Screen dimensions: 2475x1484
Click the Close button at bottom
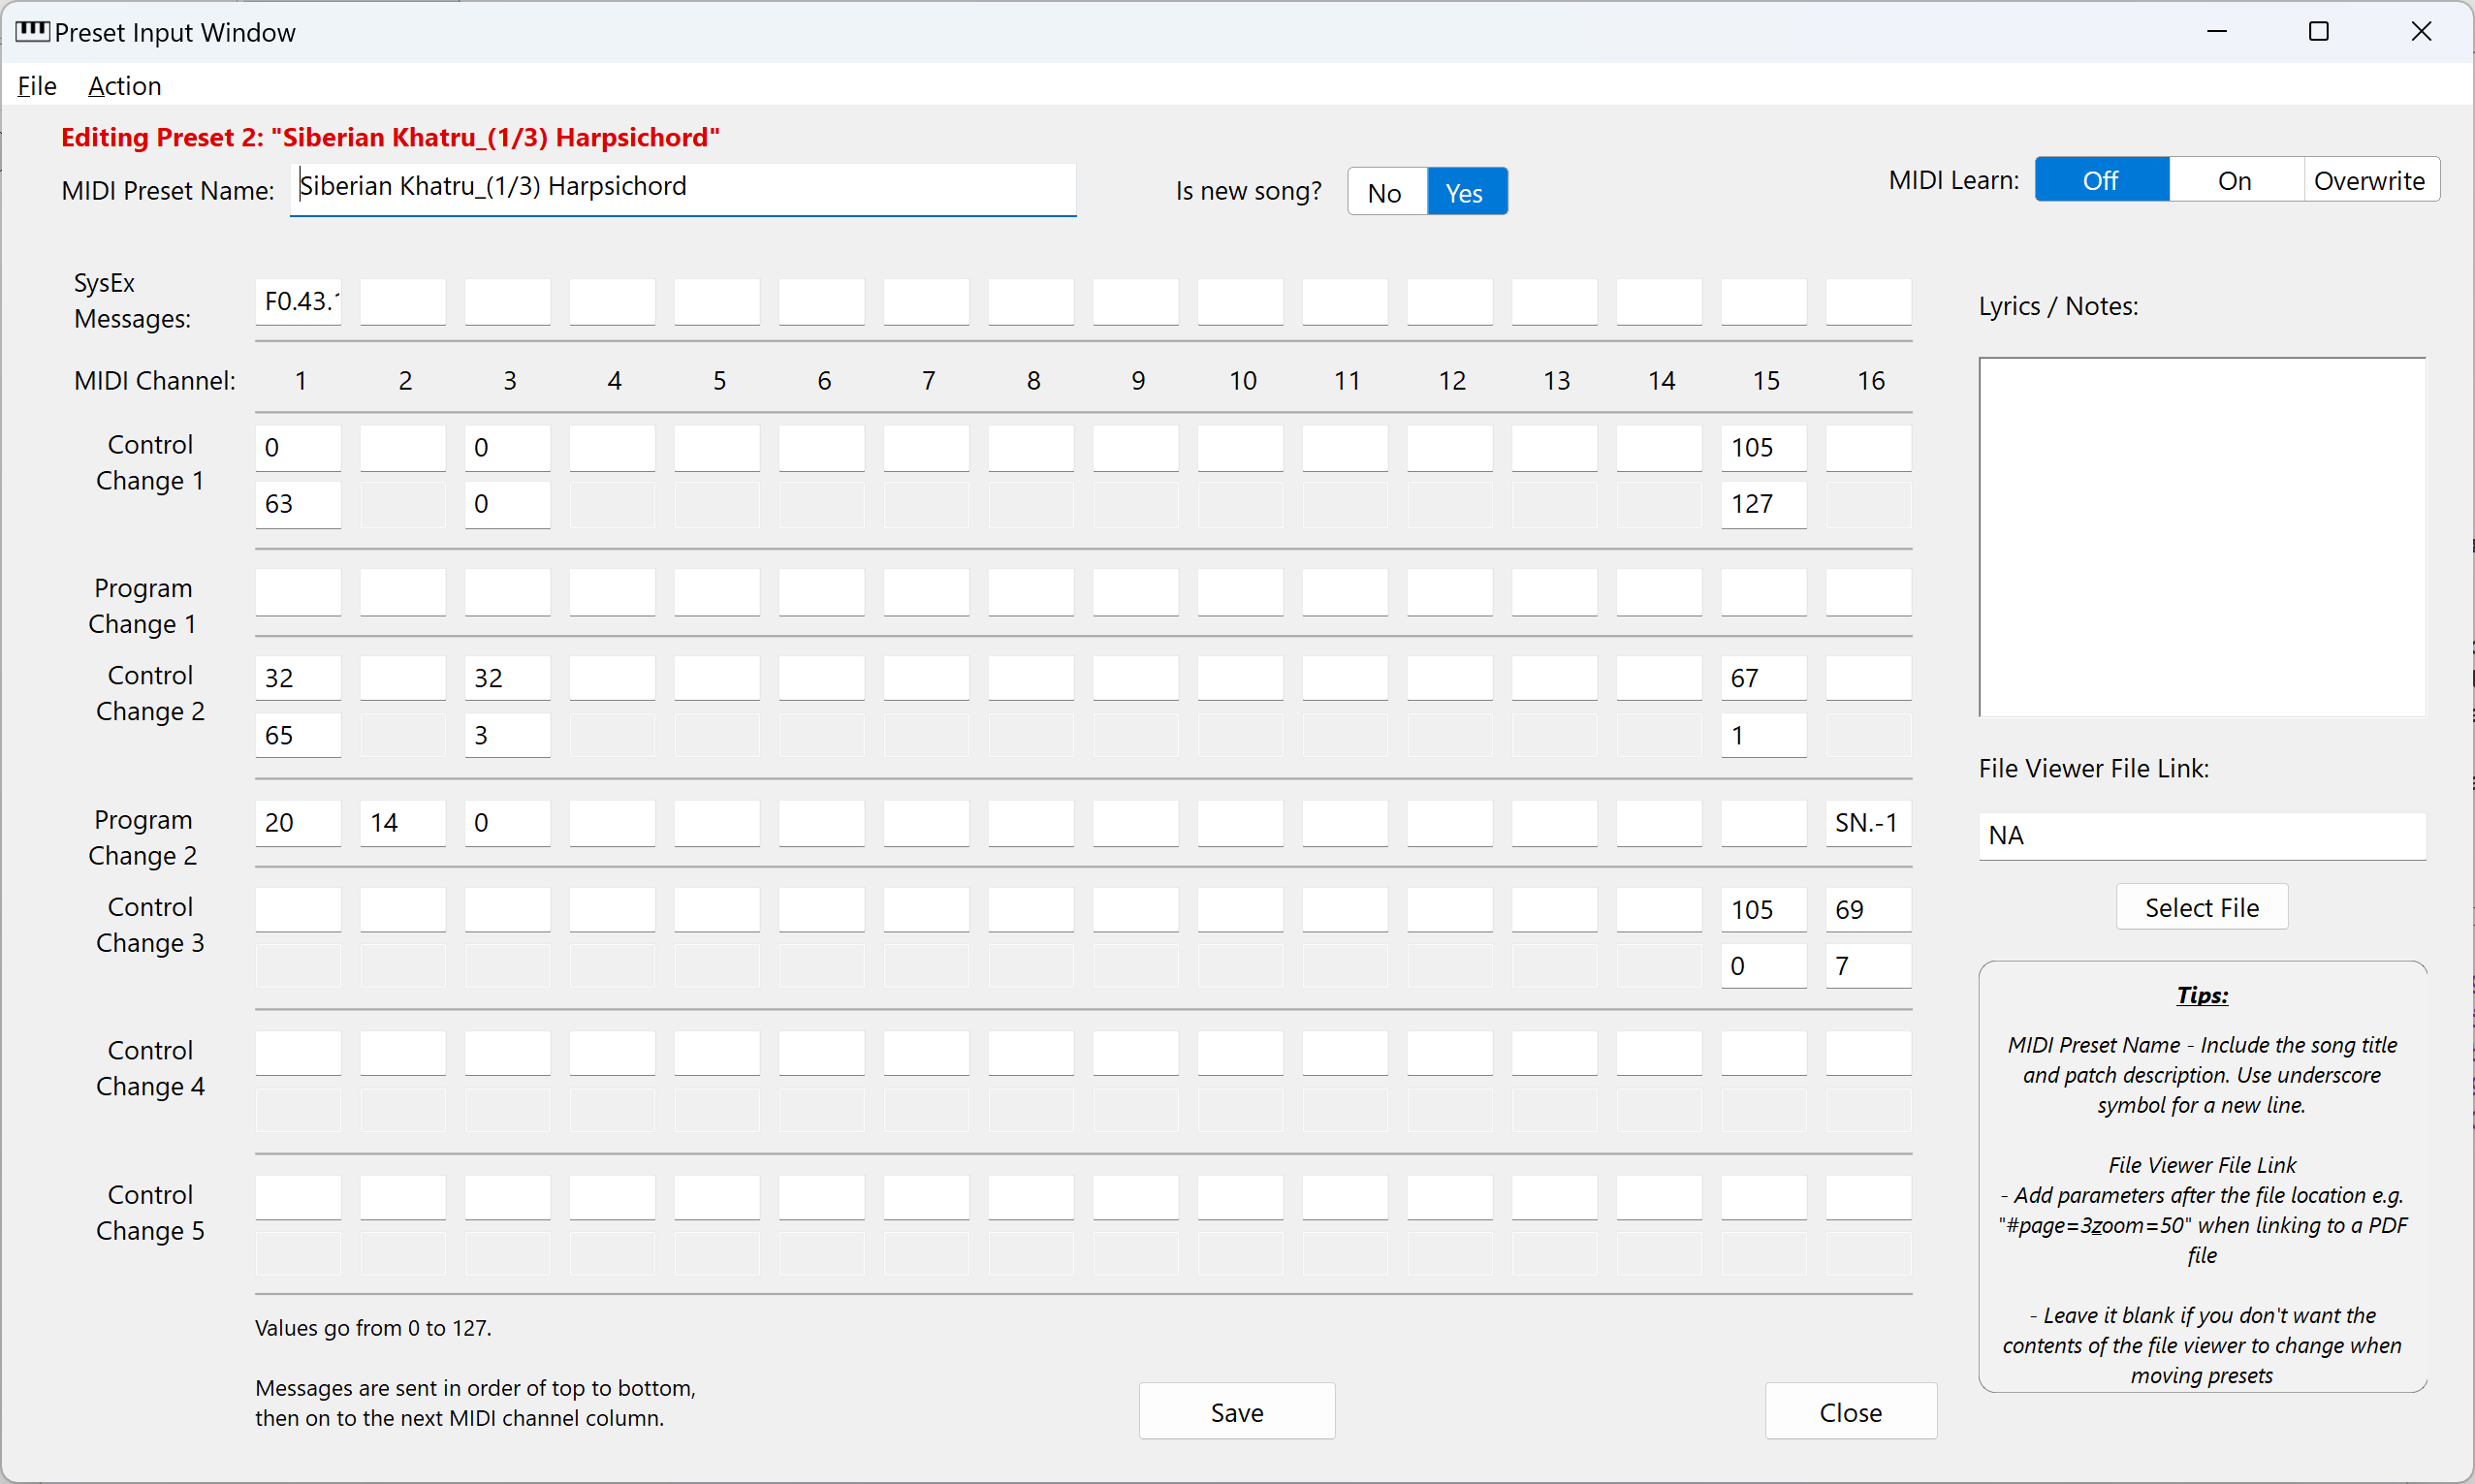1850,1412
